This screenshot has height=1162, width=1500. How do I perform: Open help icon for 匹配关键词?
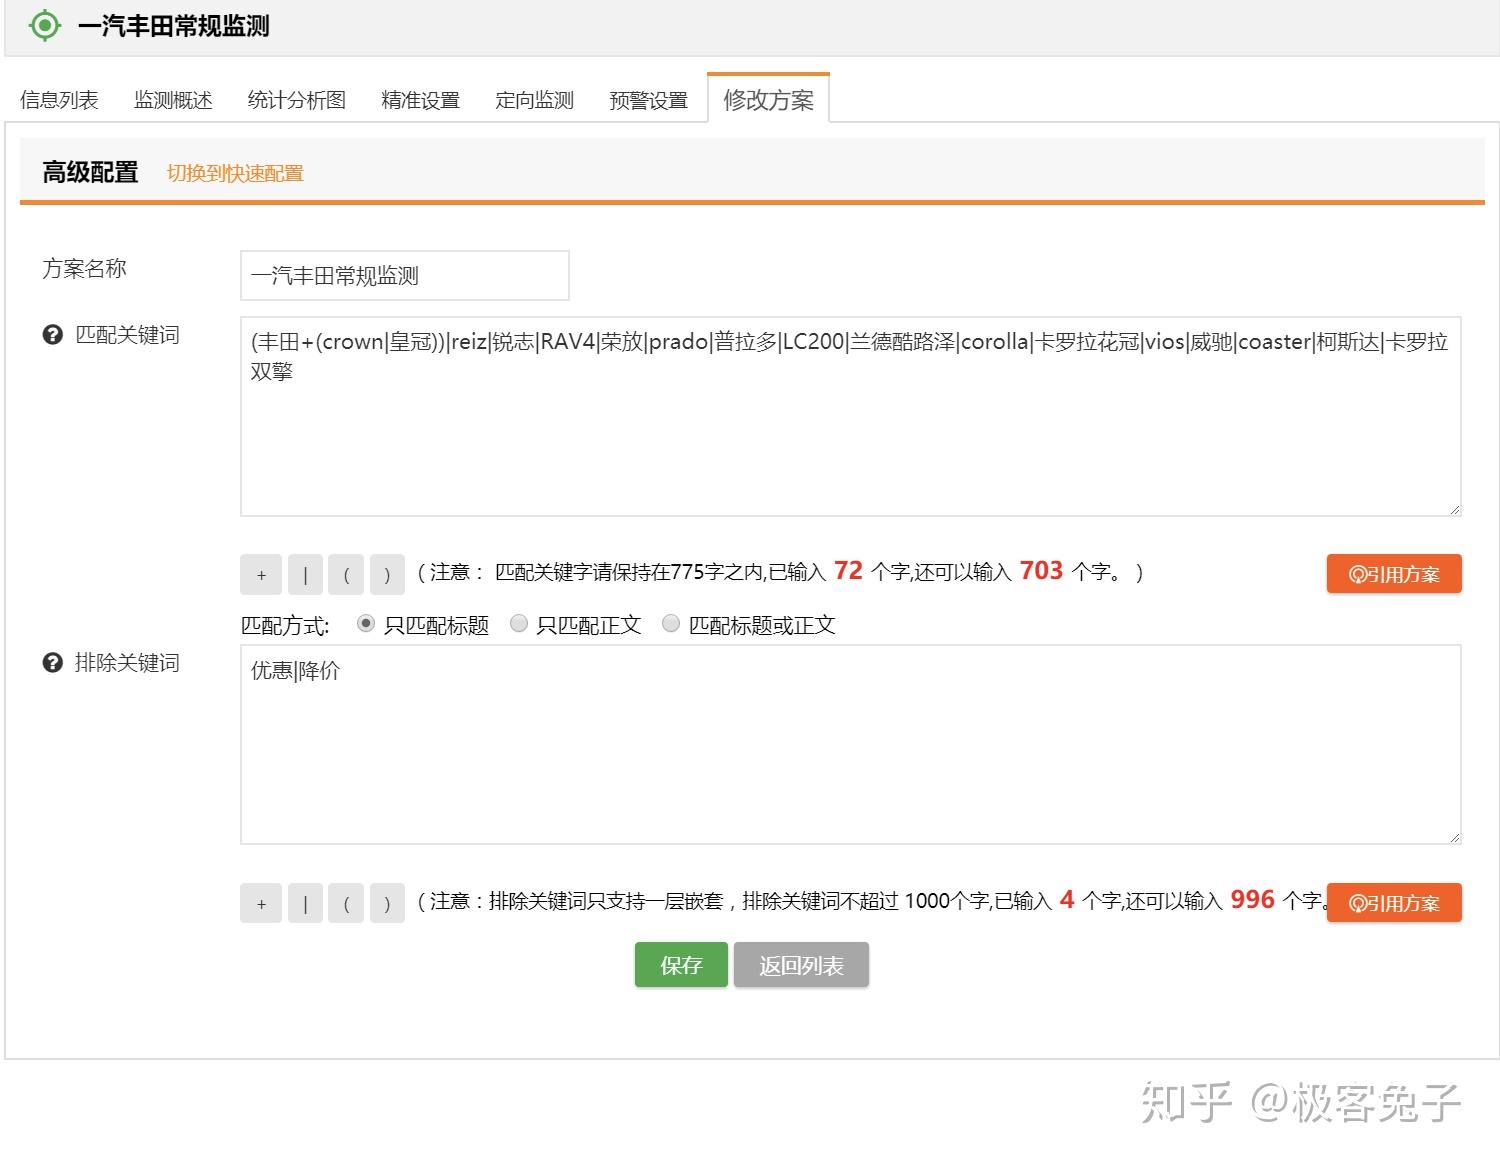point(52,335)
